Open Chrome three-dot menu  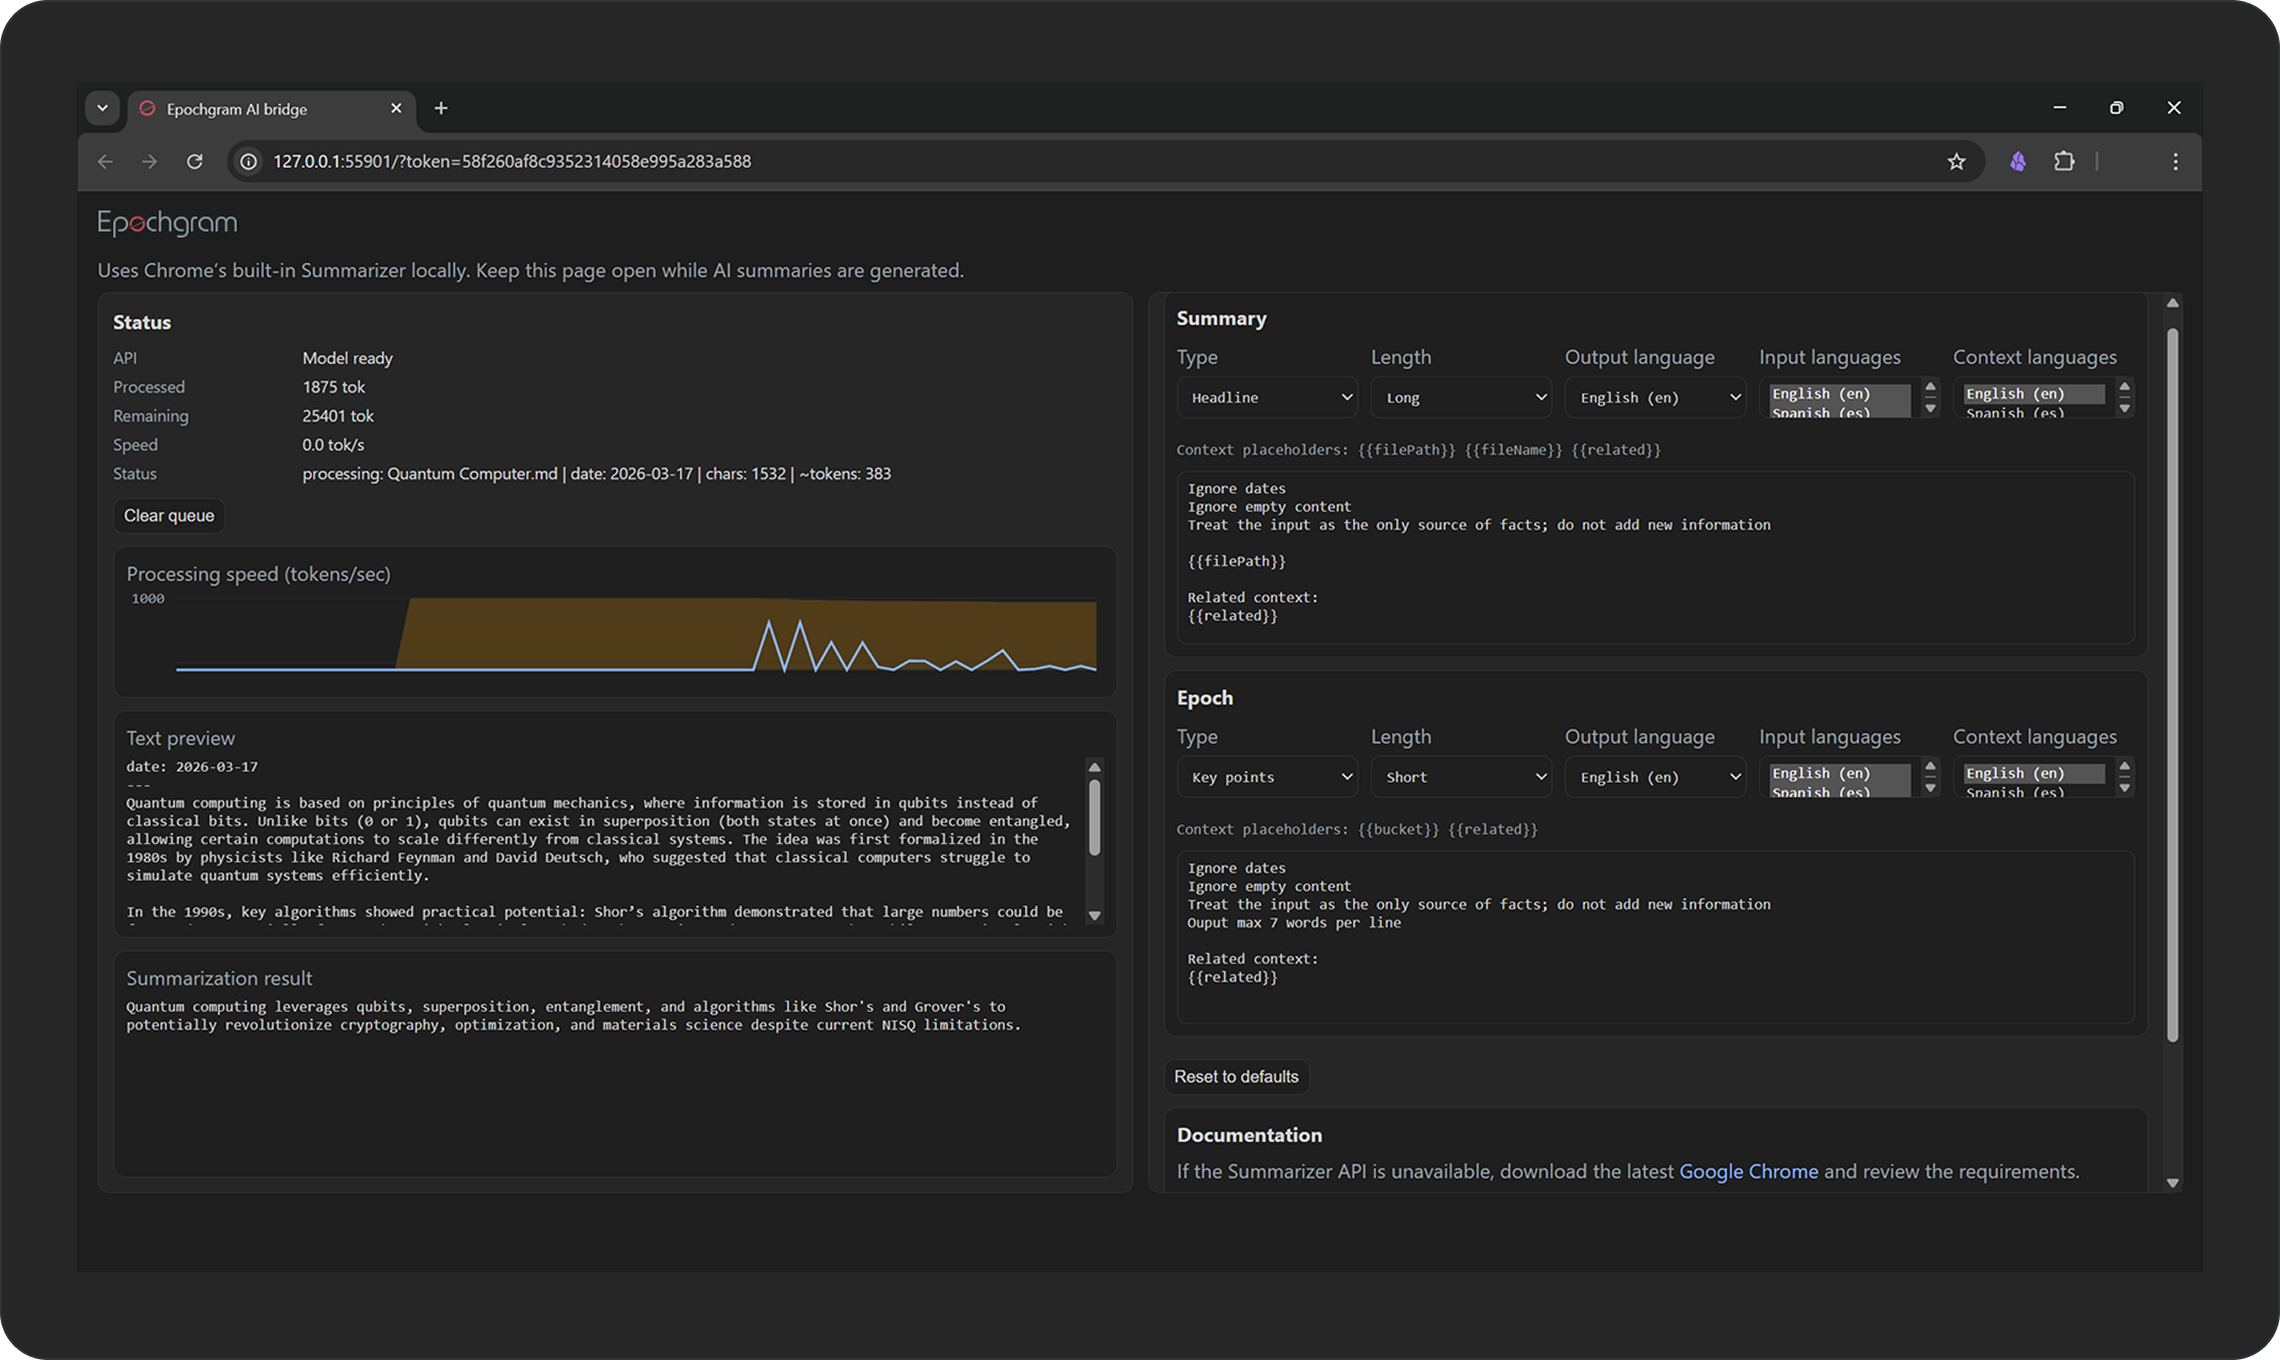pos(2175,161)
